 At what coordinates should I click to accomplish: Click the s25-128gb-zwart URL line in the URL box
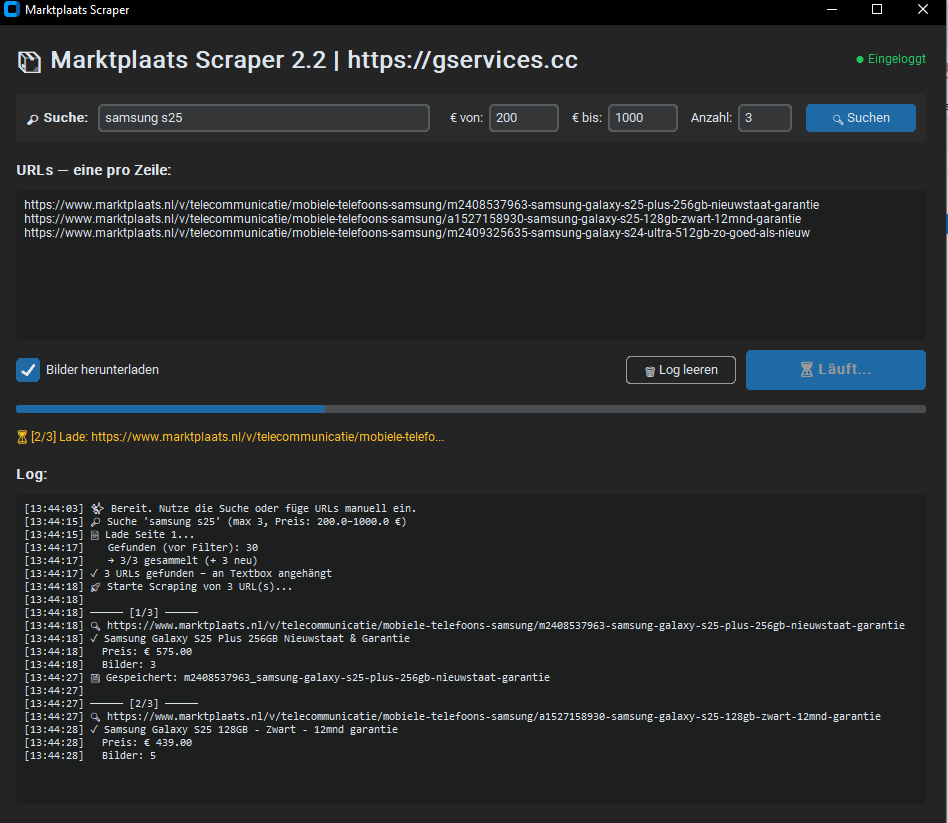tap(412, 218)
